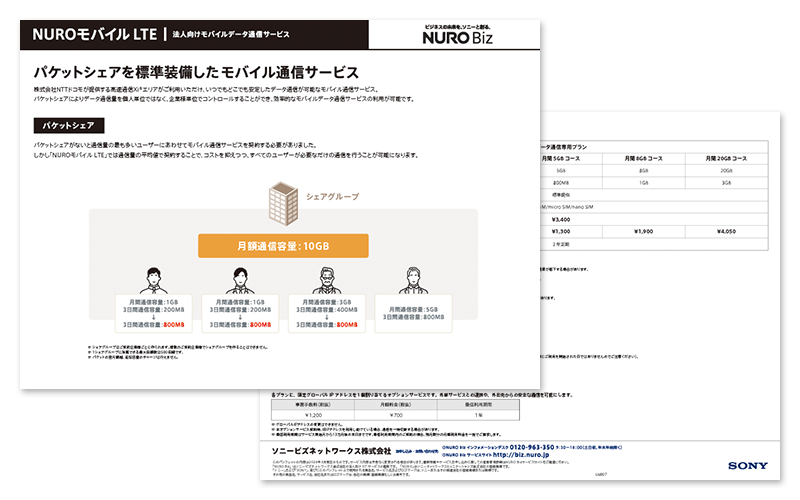
Task: Click the ¥1,300 price in the plan table
Action: coord(561,232)
